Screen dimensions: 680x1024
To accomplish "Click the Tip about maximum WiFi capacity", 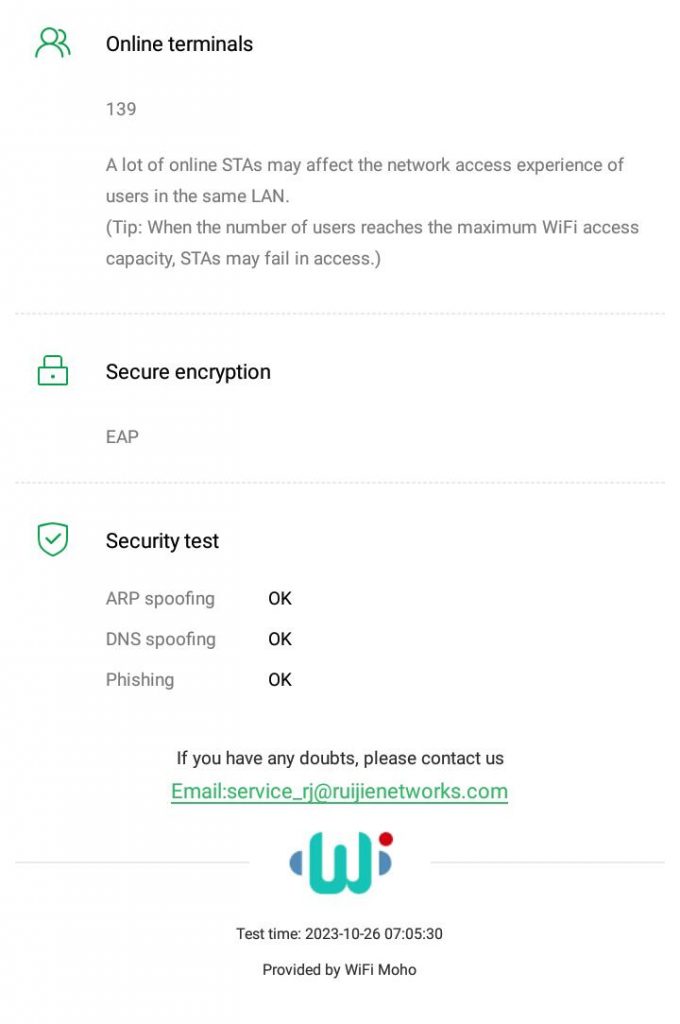I will coord(372,242).
